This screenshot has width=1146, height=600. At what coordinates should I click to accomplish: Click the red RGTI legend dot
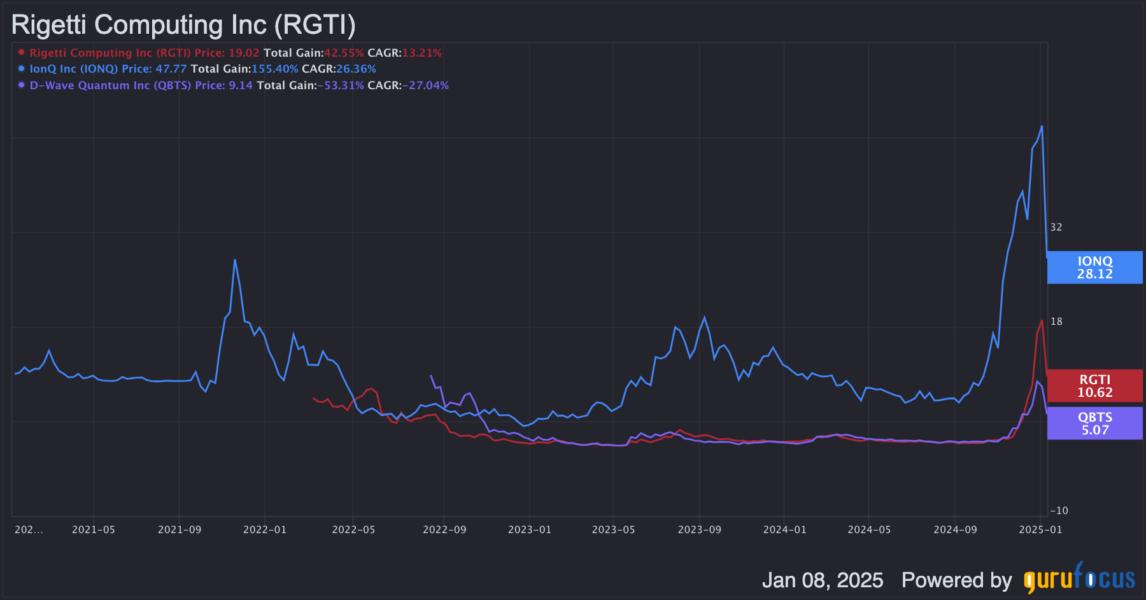click(22, 50)
